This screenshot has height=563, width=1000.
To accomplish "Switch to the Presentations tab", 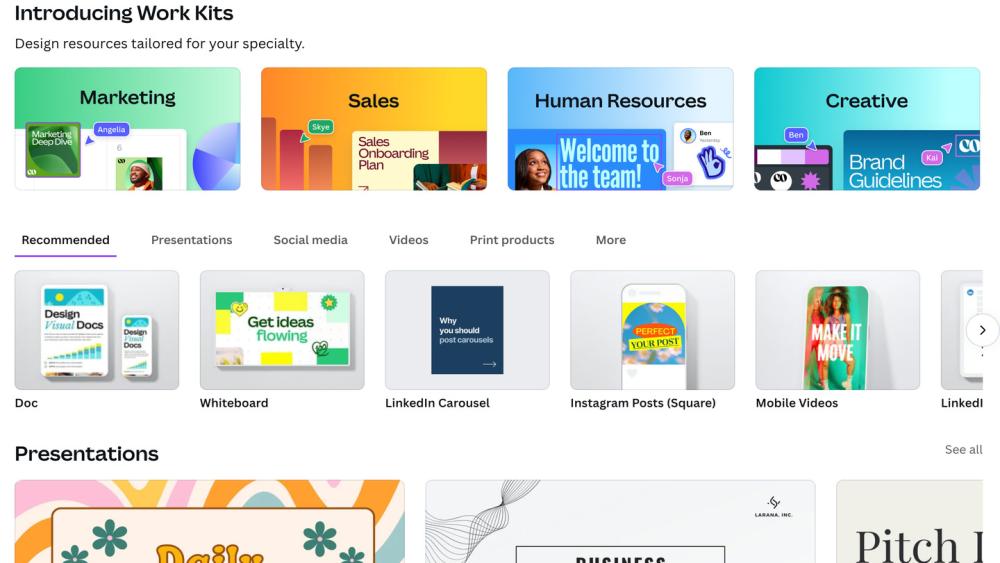I will coord(191,240).
